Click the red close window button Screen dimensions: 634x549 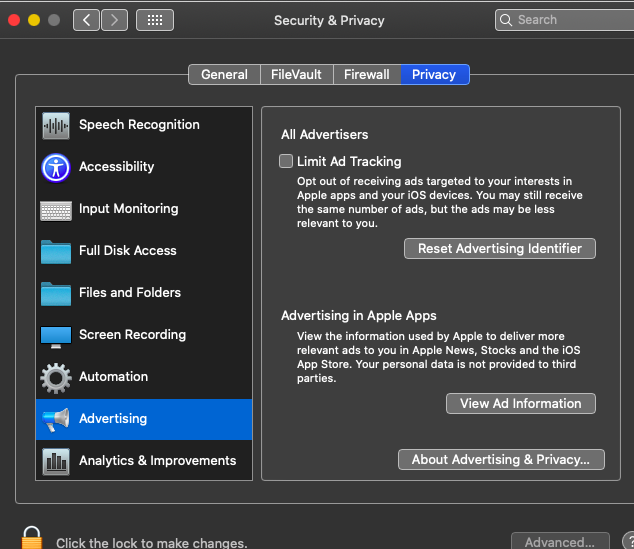pos(14,20)
